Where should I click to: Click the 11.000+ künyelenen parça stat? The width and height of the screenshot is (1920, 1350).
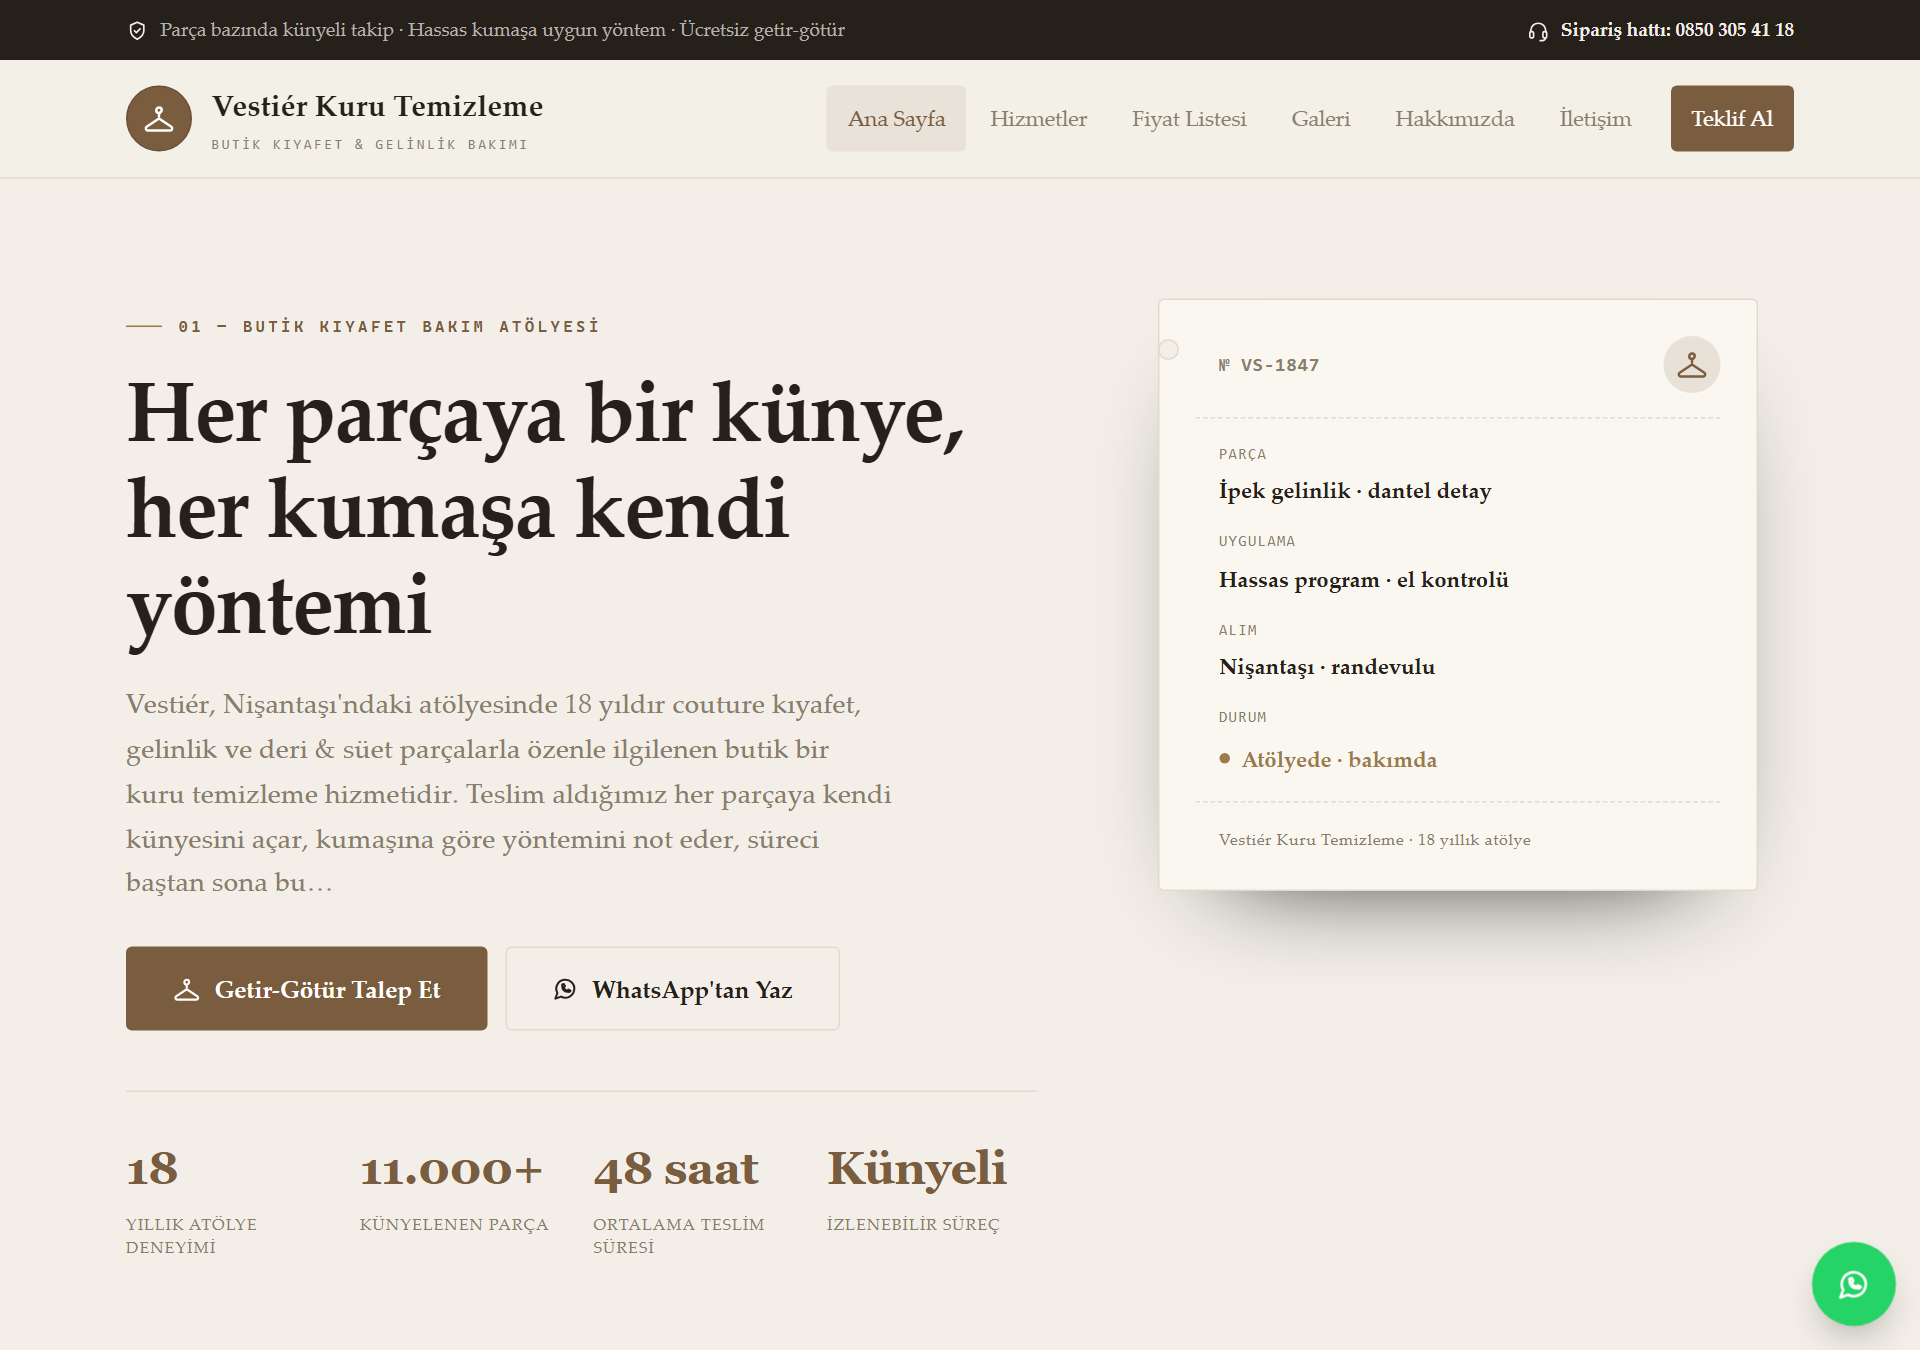point(454,1190)
